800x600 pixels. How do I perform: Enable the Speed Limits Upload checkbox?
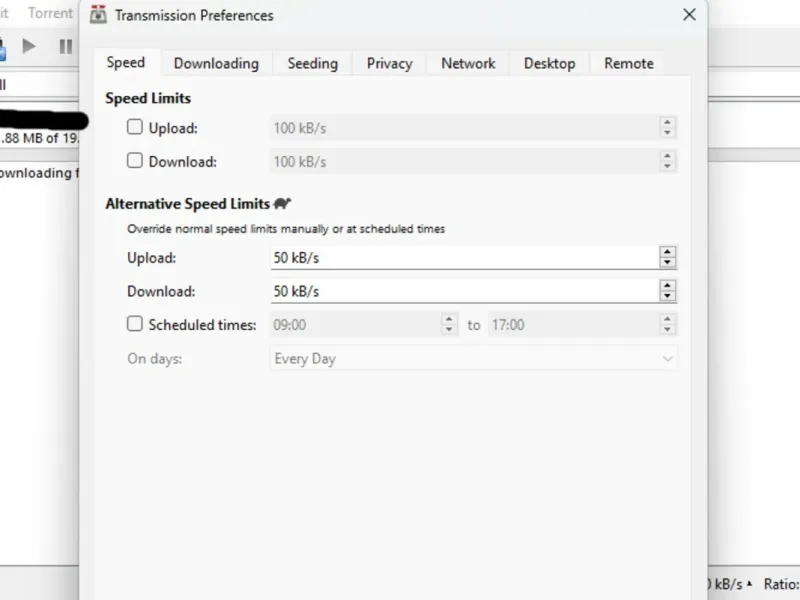135,128
